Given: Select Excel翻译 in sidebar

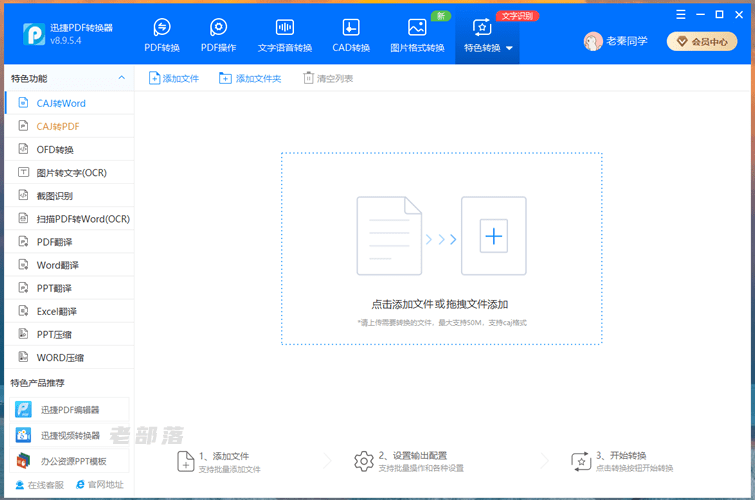Looking at the screenshot, I should [69, 311].
